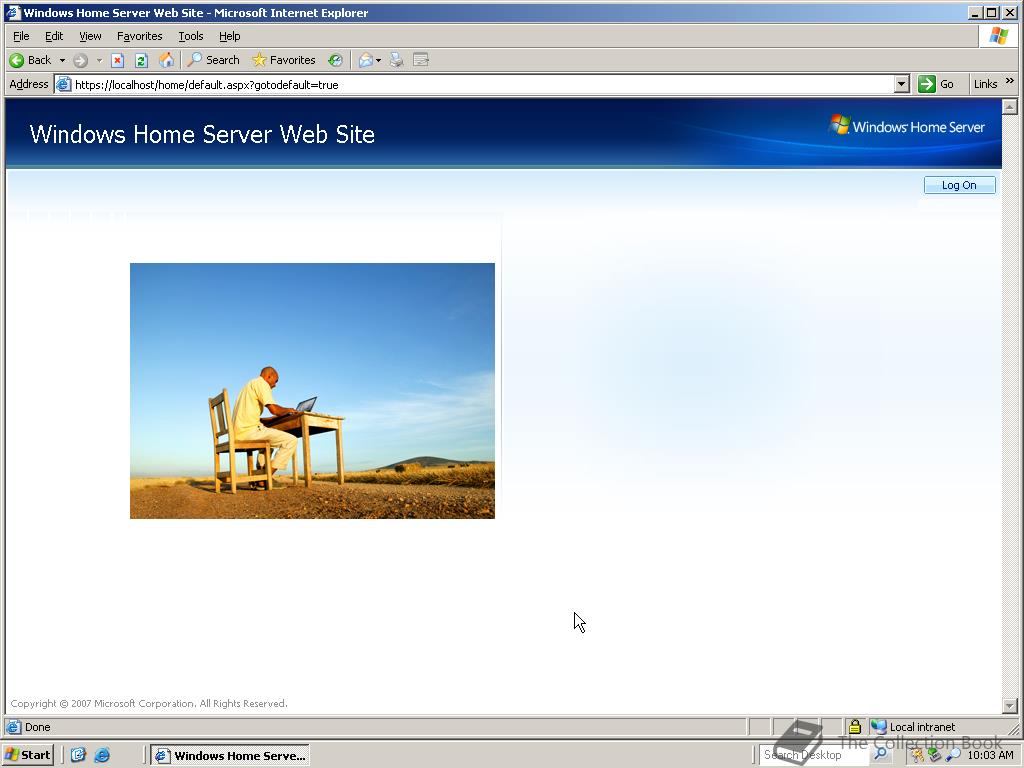Click the Mail envelope icon
Viewport: 1024px width, 768px height.
pyautogui.click(x=366, y=60)
